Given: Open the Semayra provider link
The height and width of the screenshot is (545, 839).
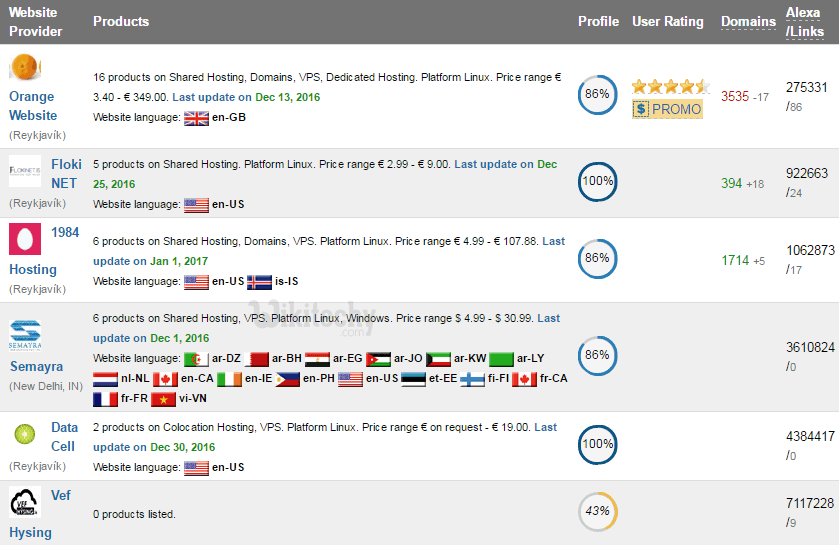Looking at the screenshot, I should click(x=36, y=367).
